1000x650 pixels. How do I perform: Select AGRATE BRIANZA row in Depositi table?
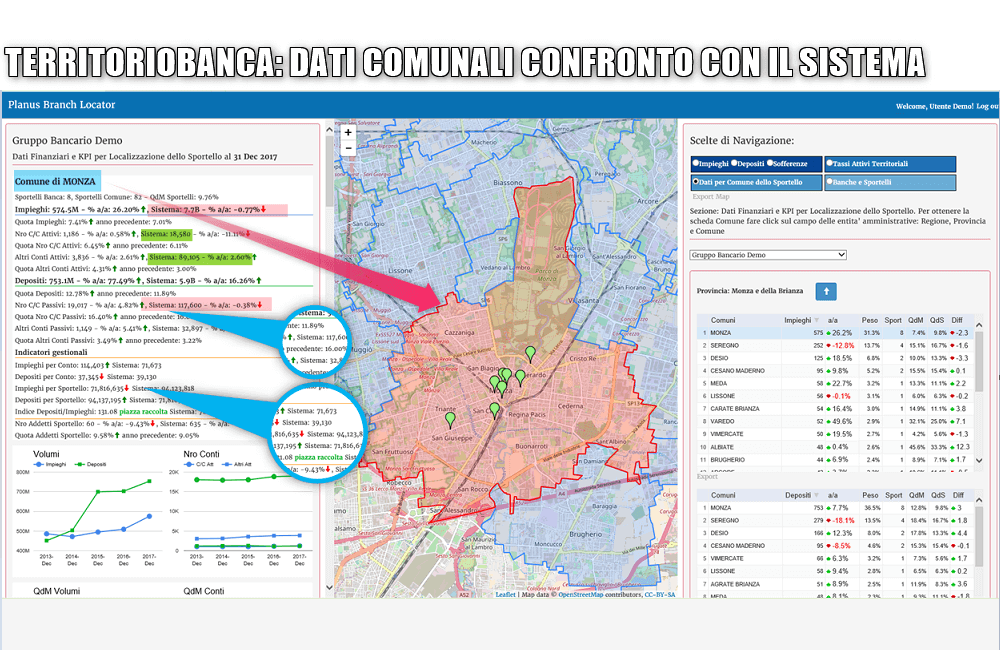click(x=834, y=584)
